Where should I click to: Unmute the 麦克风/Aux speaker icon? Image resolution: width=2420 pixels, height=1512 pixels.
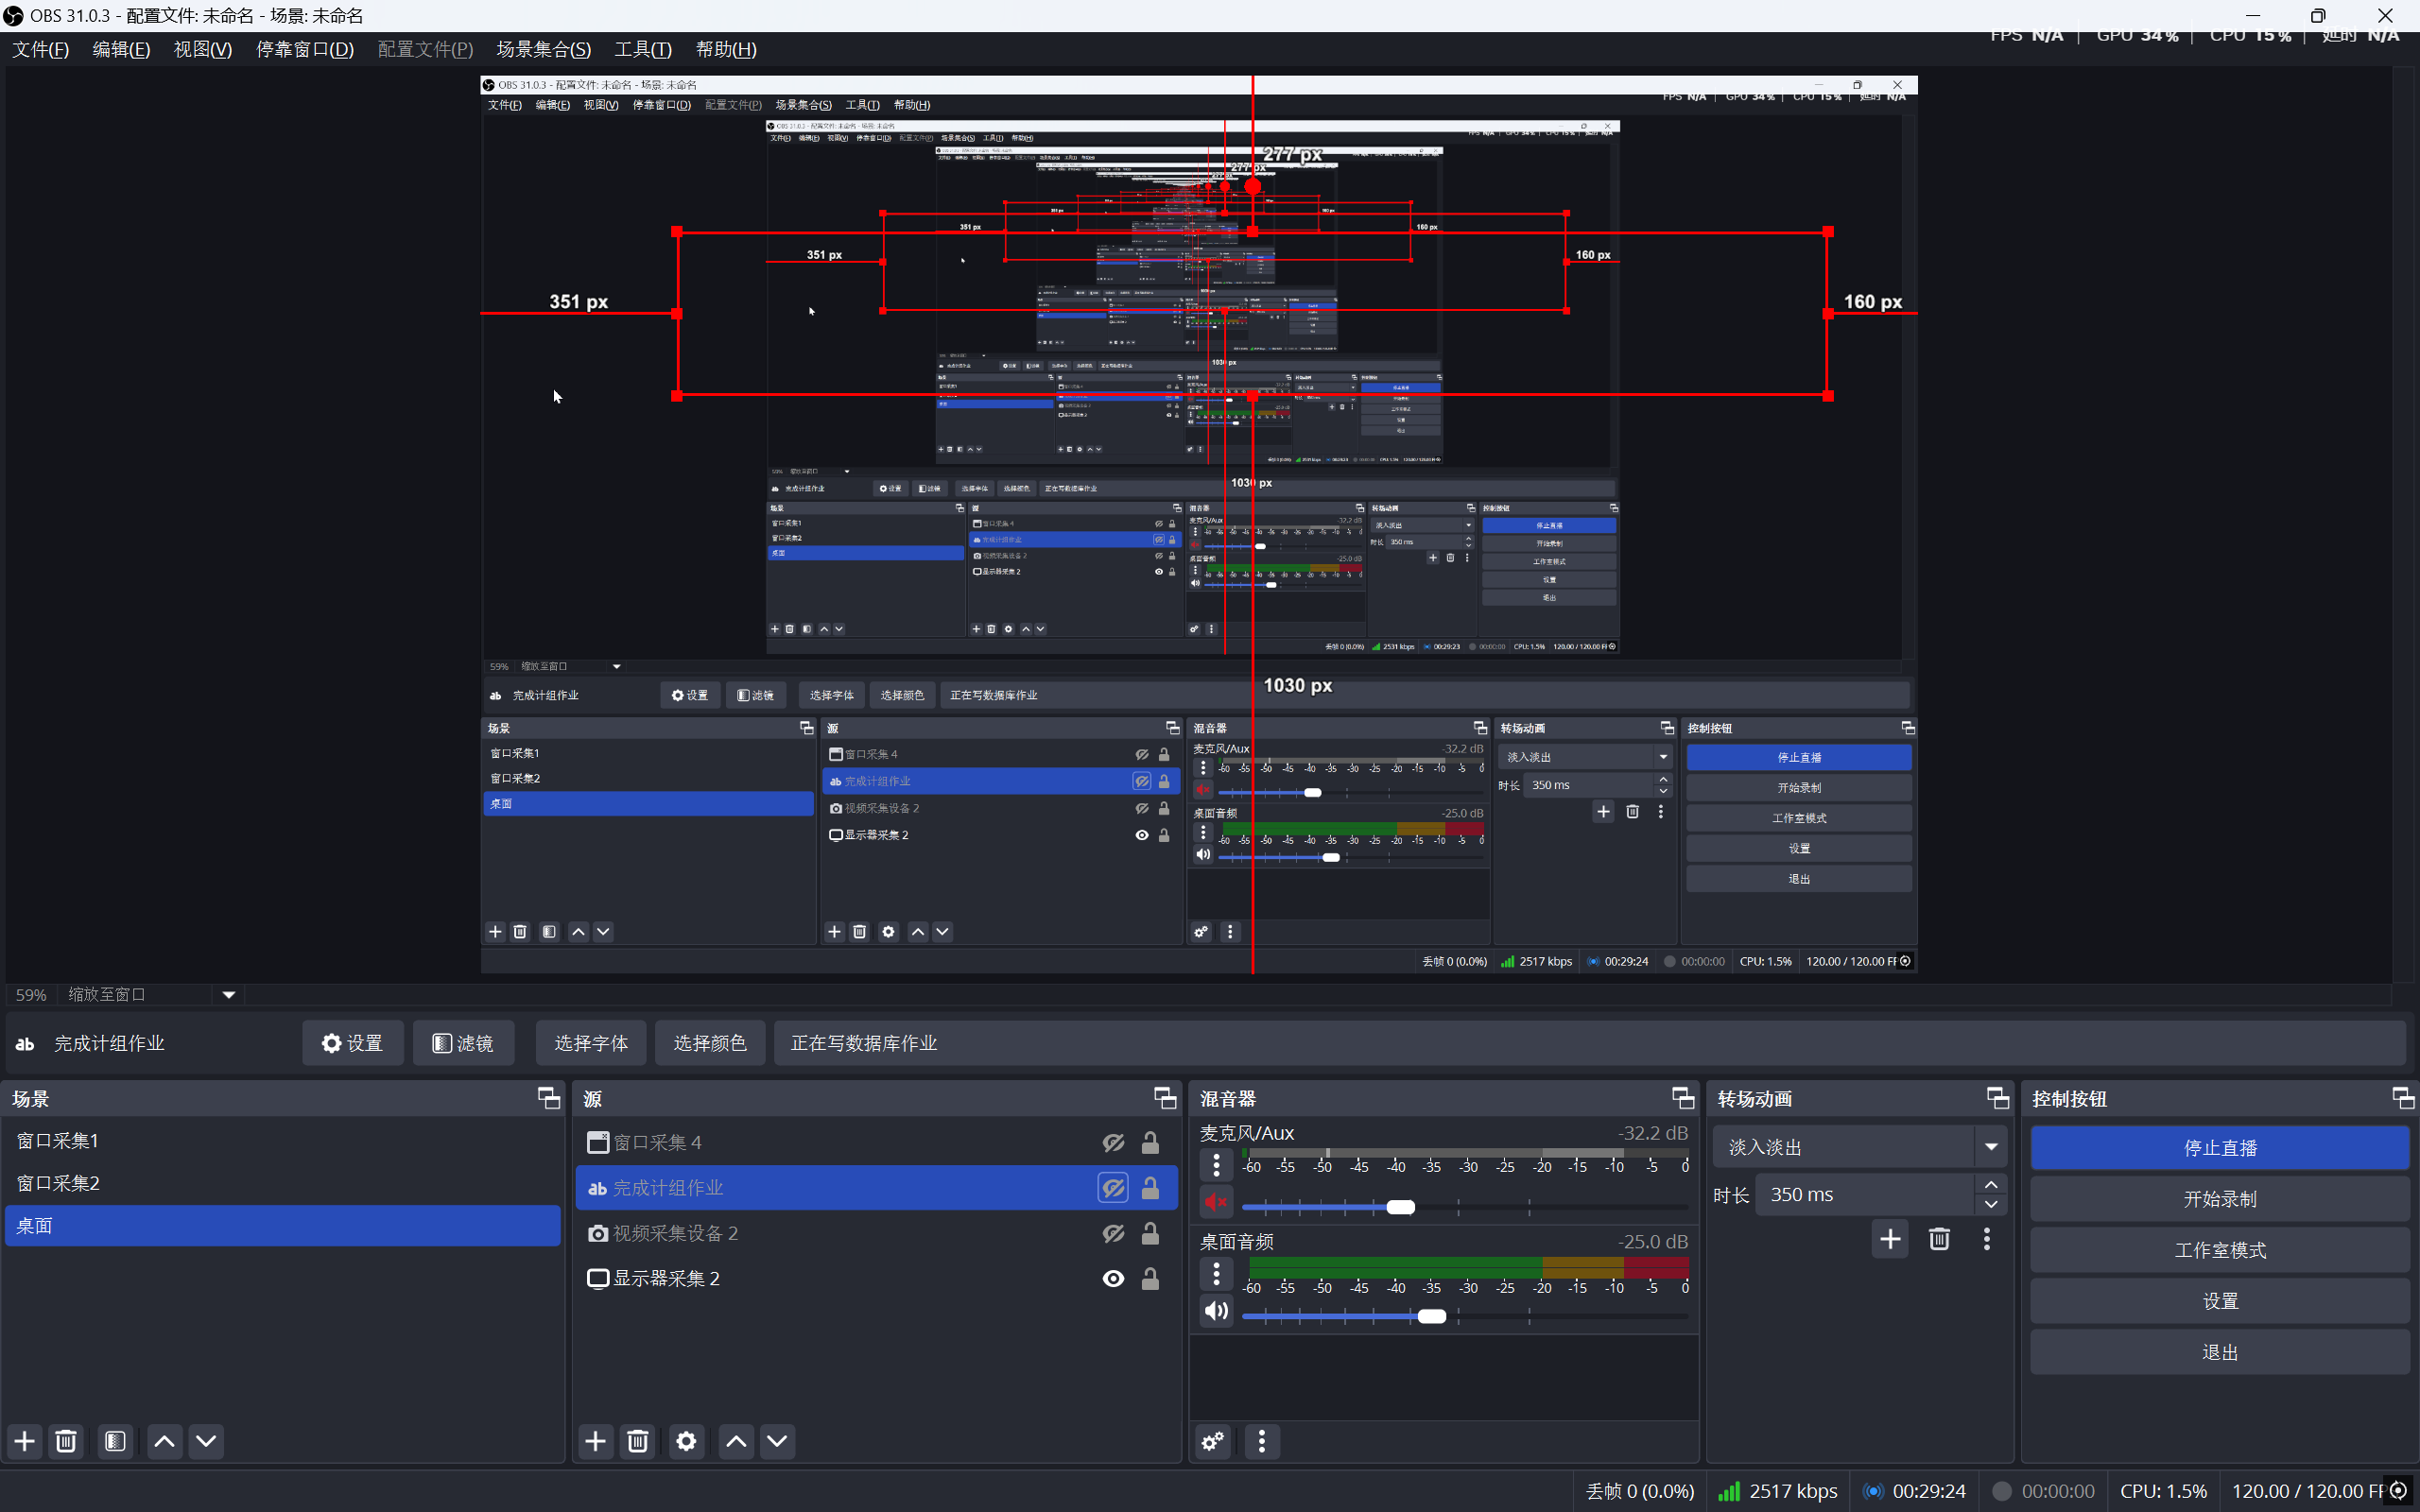(x=1216, y=1202)
